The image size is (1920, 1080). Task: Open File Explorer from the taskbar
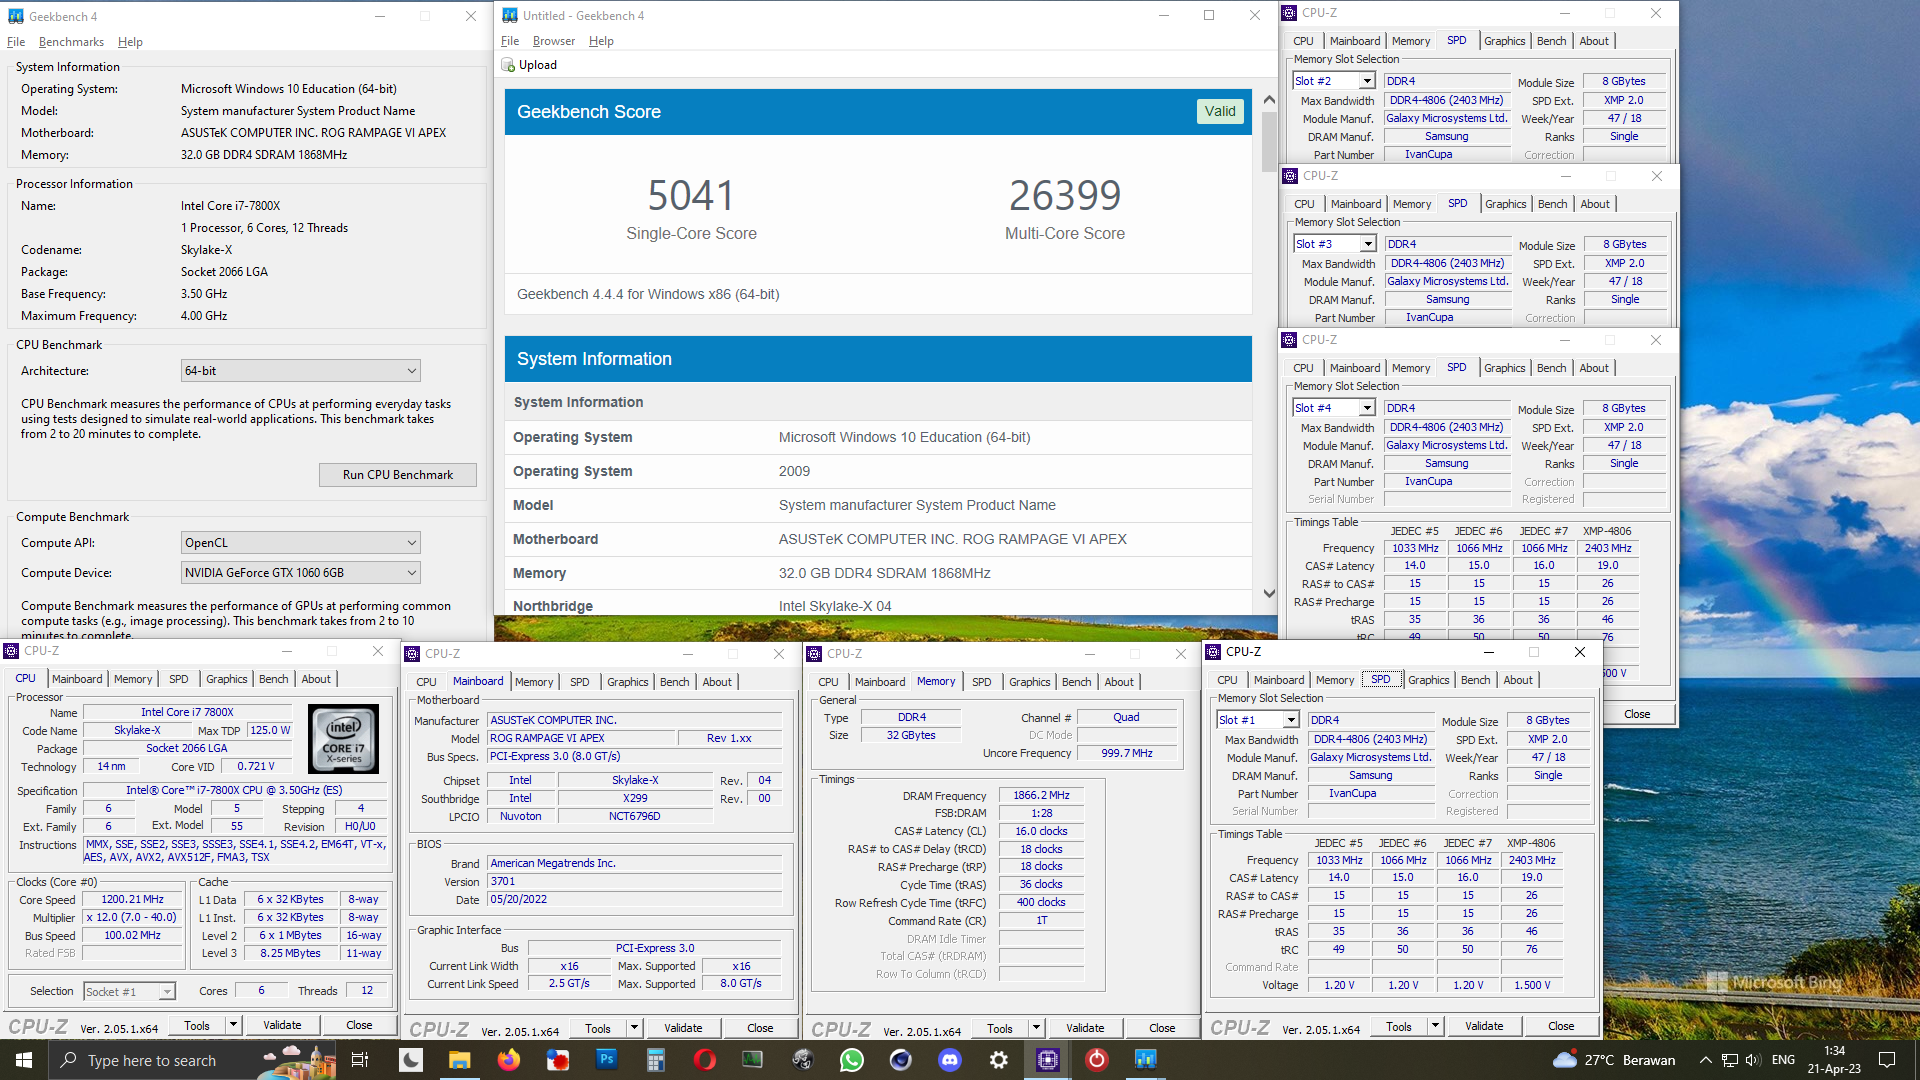(x=459, y=1060)
